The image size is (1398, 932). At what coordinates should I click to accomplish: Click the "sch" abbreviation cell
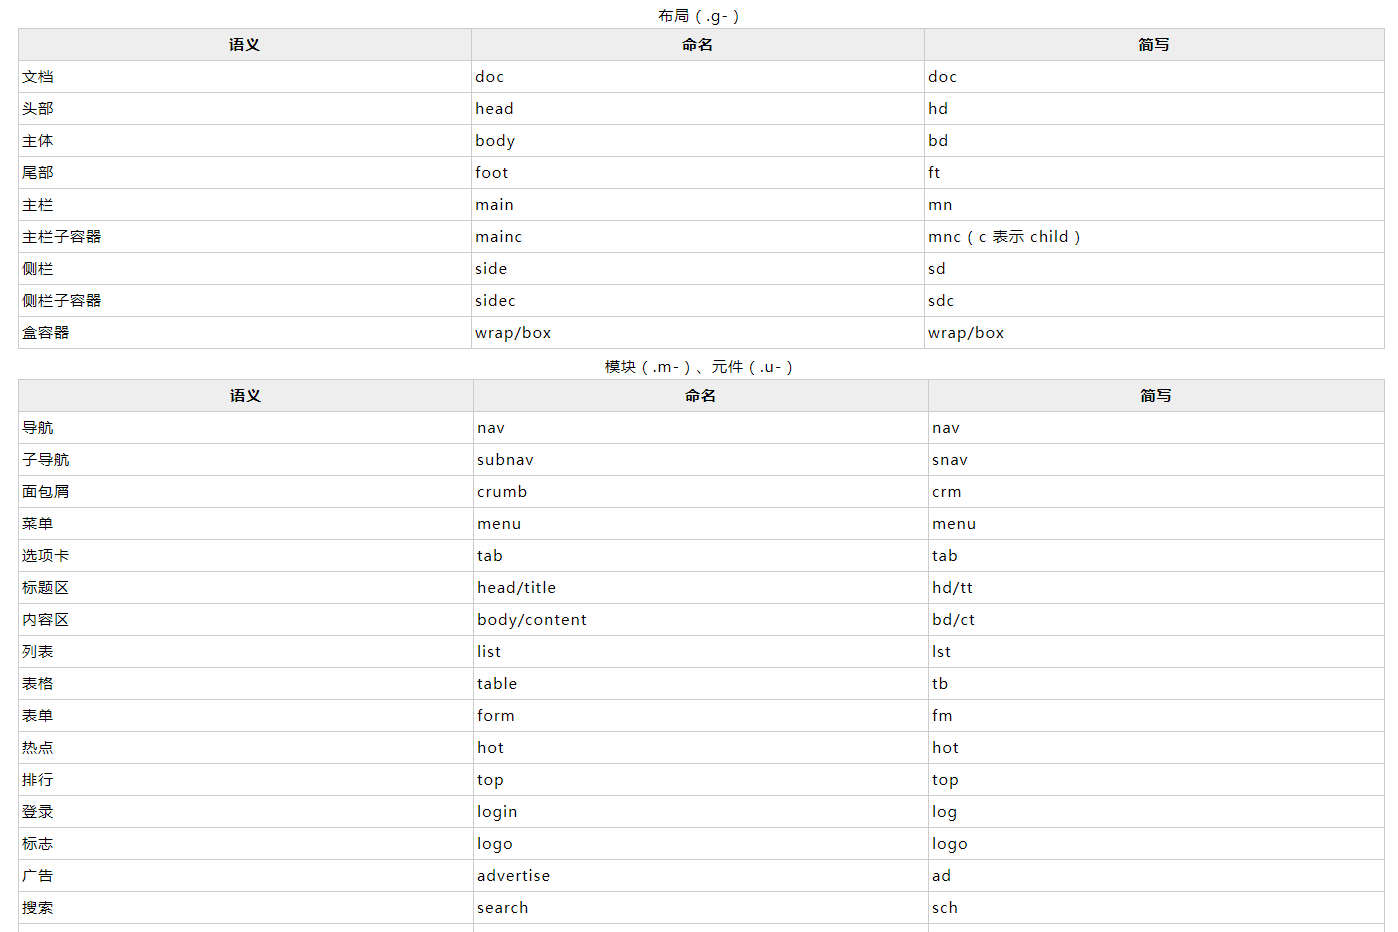tap(945, 908)
